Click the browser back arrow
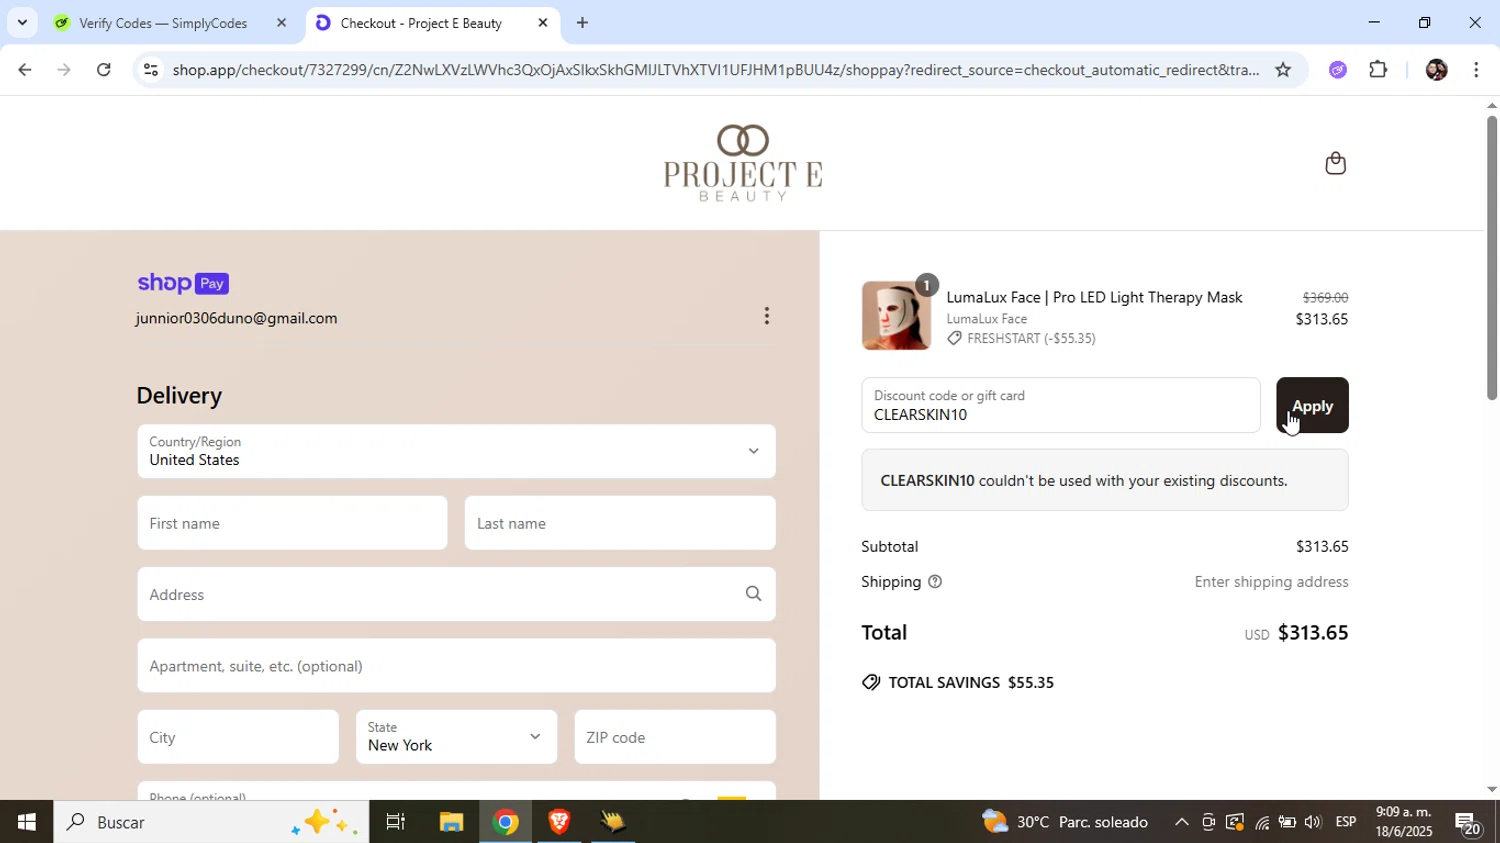Screen dimensions: 1500x843 click(24, 70)
